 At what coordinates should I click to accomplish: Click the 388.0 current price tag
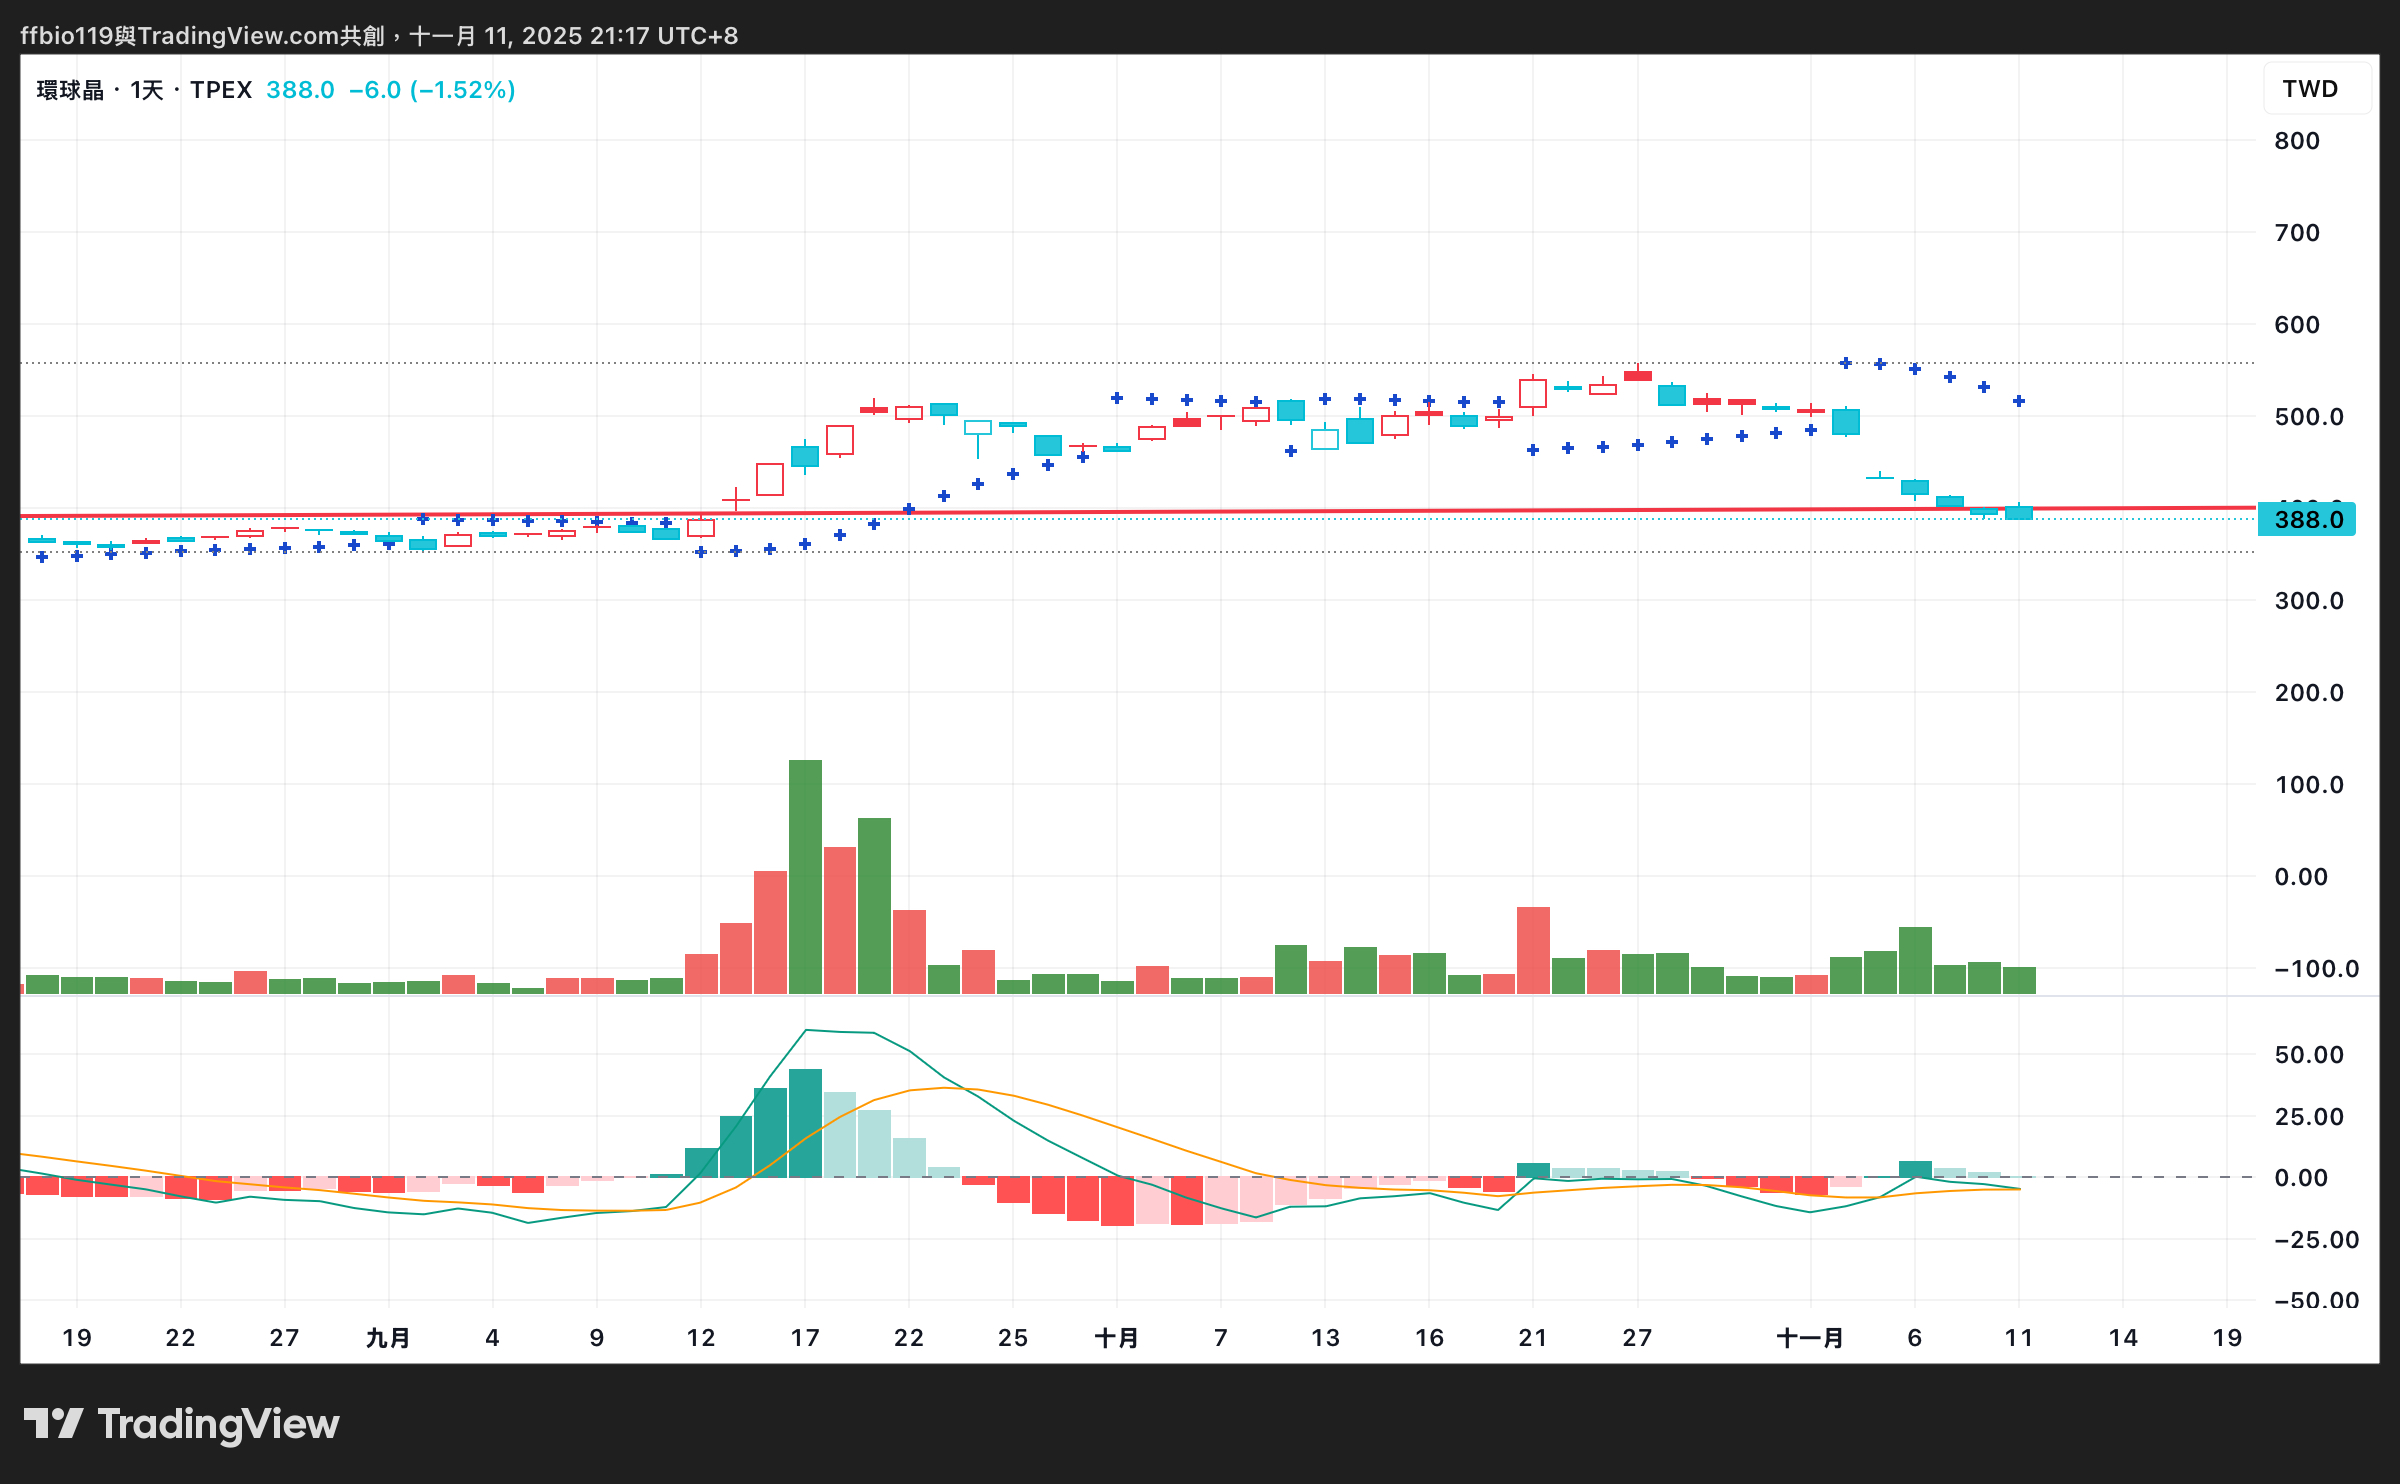[2307, 519]
